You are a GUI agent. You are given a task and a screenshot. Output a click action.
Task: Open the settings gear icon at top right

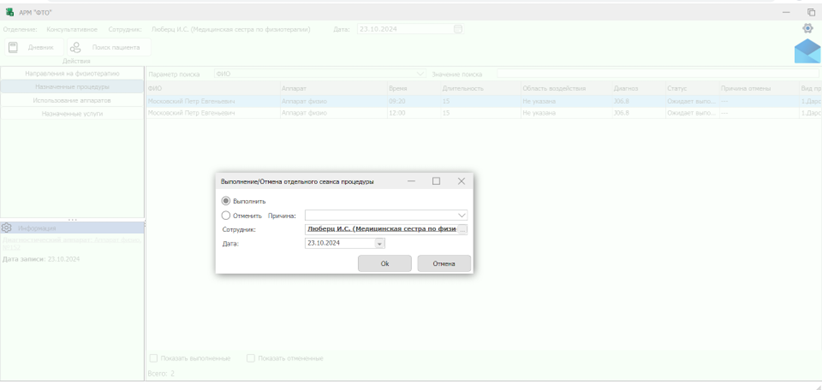click(x=808, y=28)
